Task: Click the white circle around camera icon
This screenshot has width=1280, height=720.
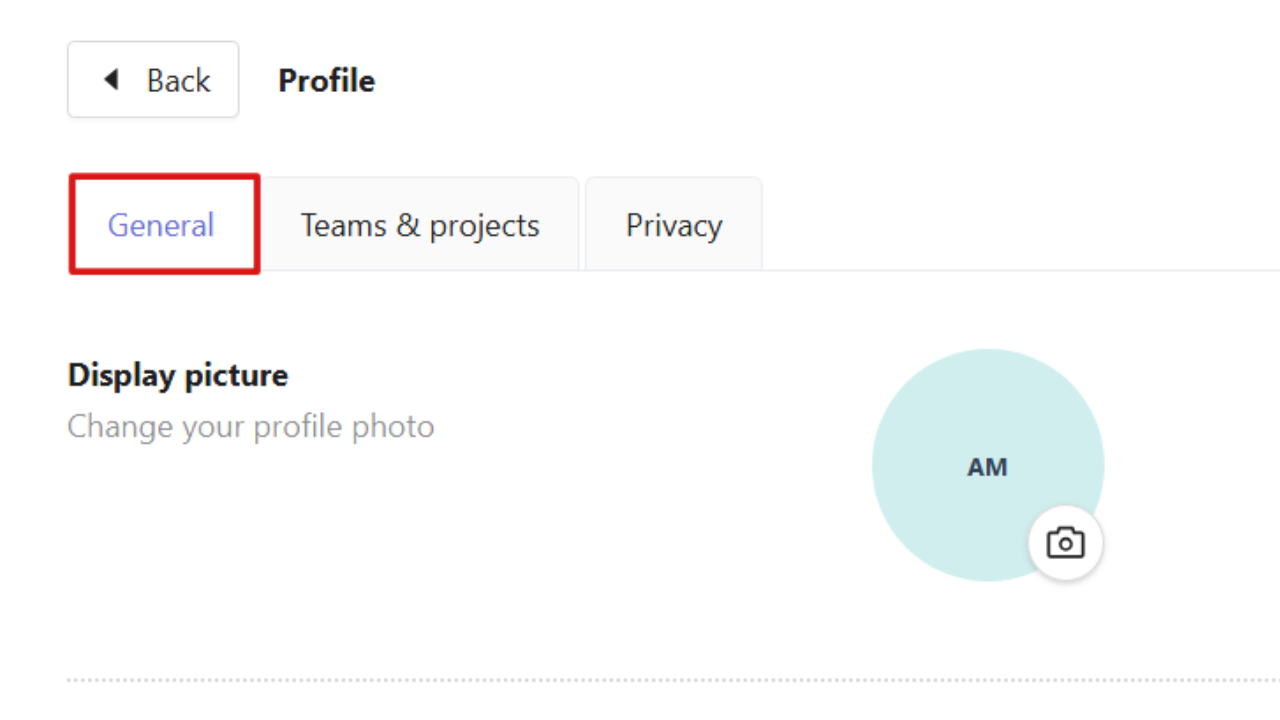Action: coord(1065,543)
